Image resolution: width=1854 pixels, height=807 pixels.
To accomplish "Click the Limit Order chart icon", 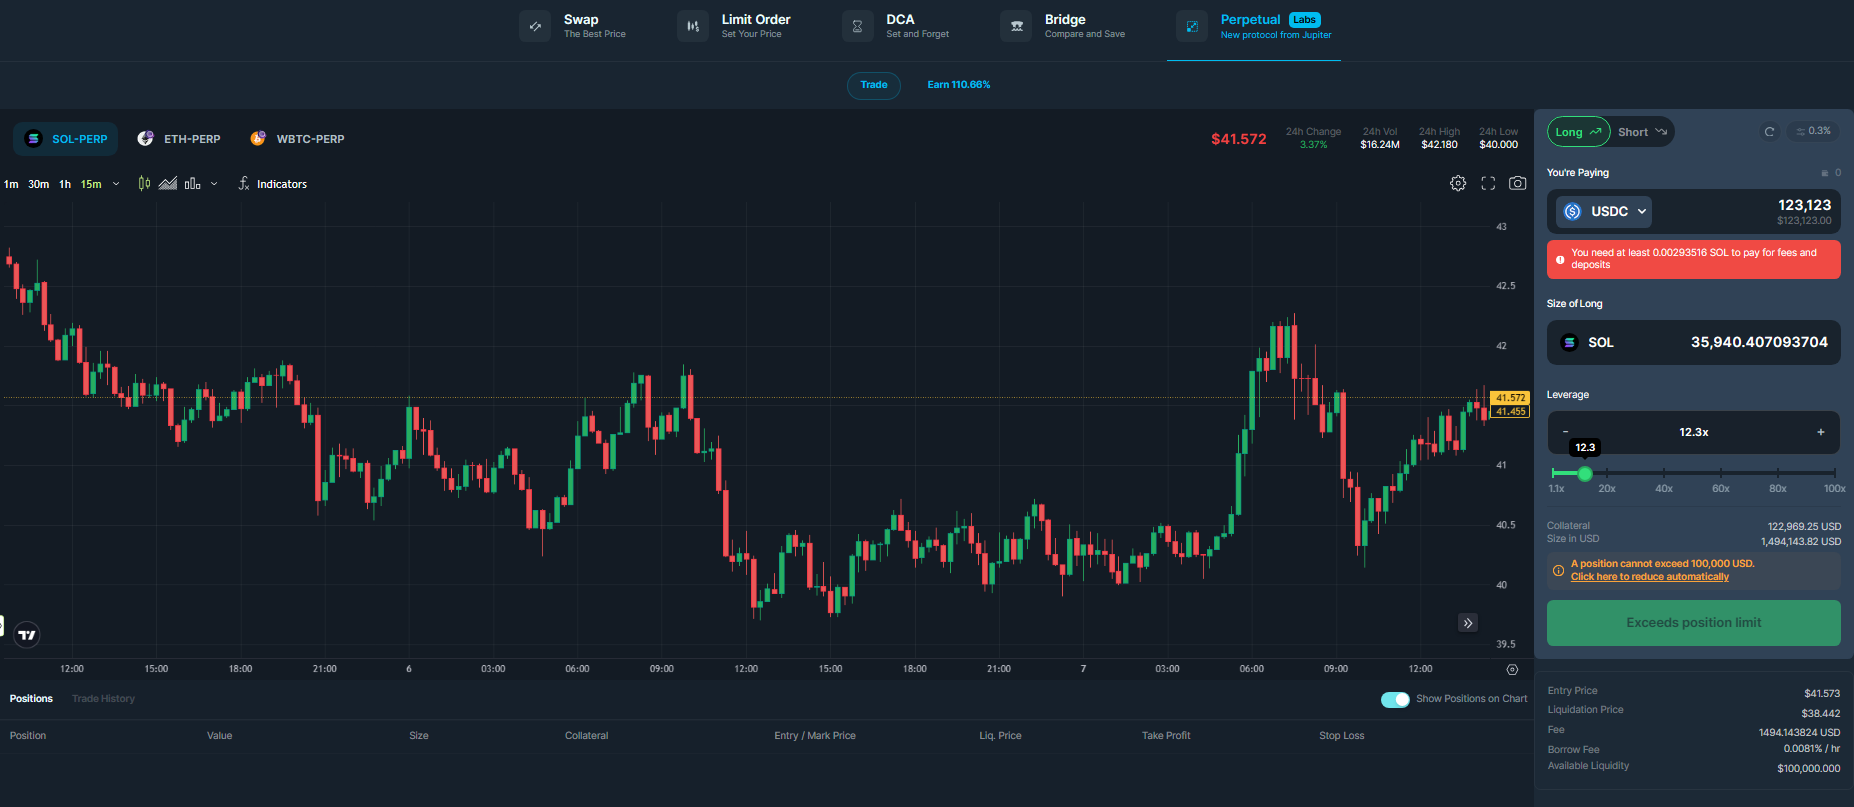I will (693, 26).
